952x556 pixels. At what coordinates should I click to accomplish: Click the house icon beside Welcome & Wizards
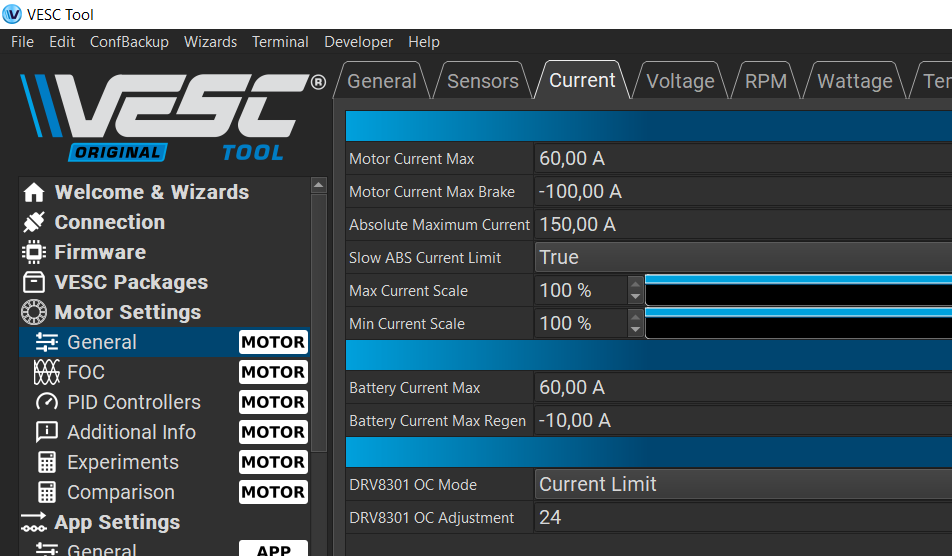tap(34, 193)
